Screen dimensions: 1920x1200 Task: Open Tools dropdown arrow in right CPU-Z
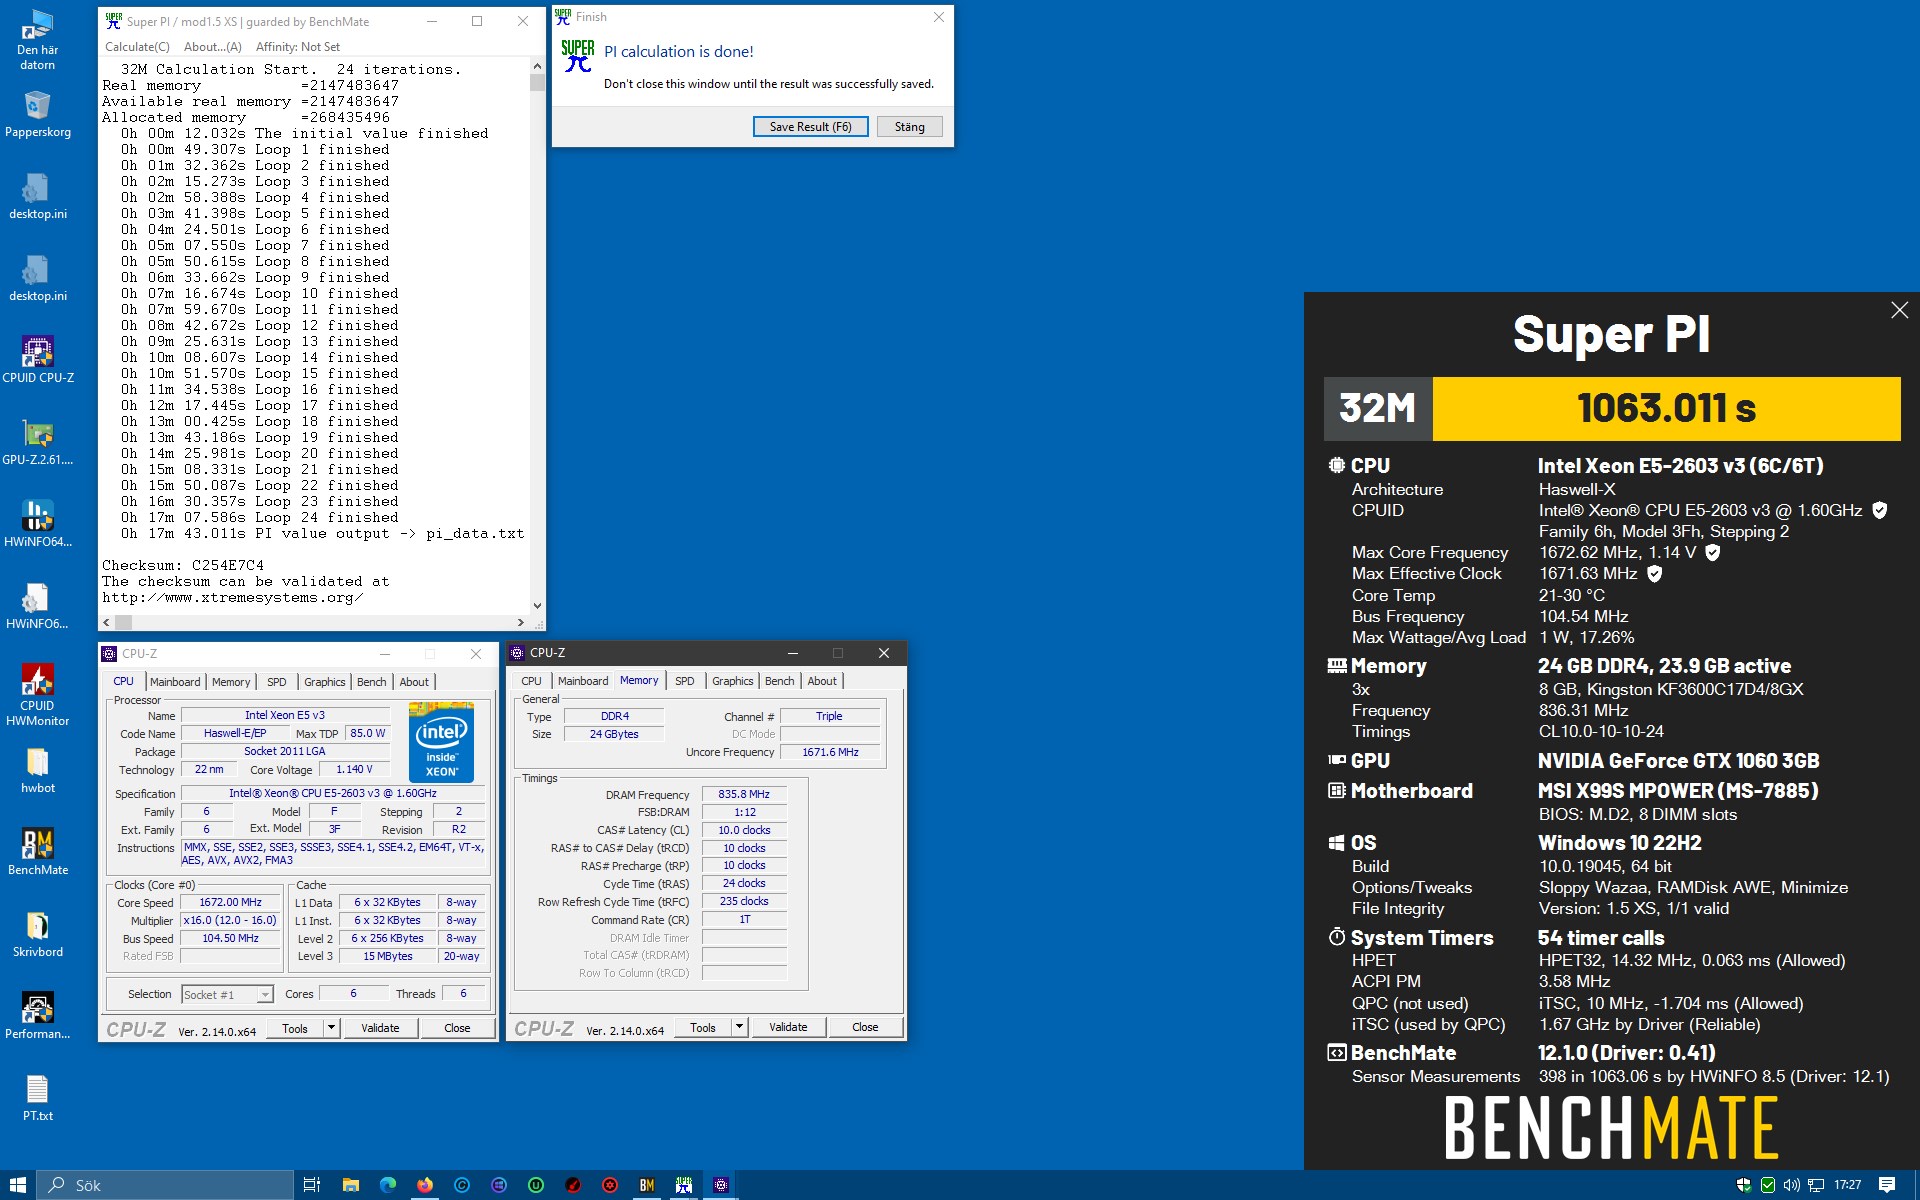click(x=739, y=1027)
